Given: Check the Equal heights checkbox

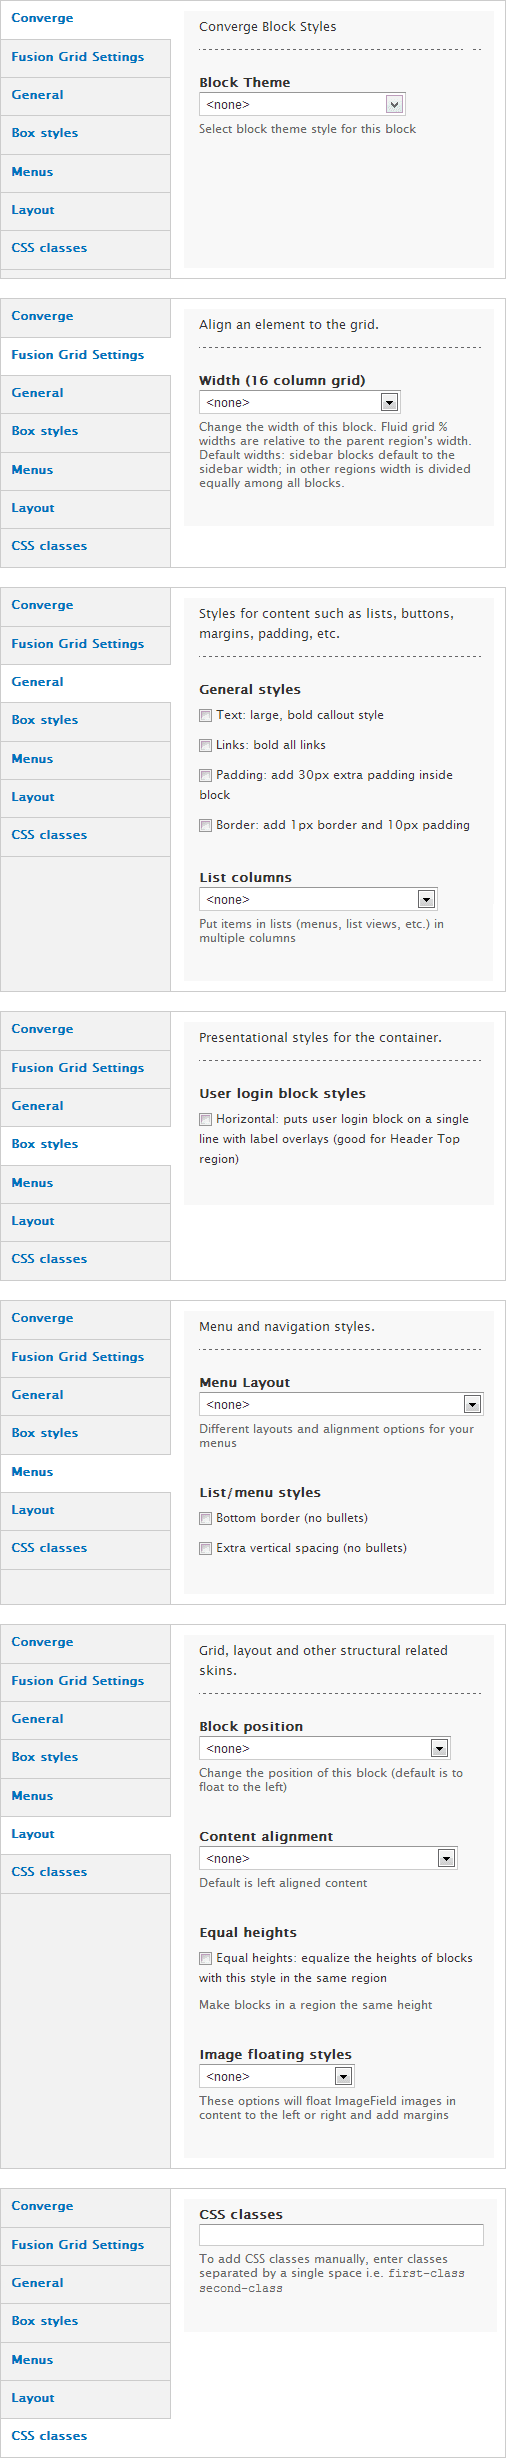Looking at the screenshot, I should point(206,1959).
